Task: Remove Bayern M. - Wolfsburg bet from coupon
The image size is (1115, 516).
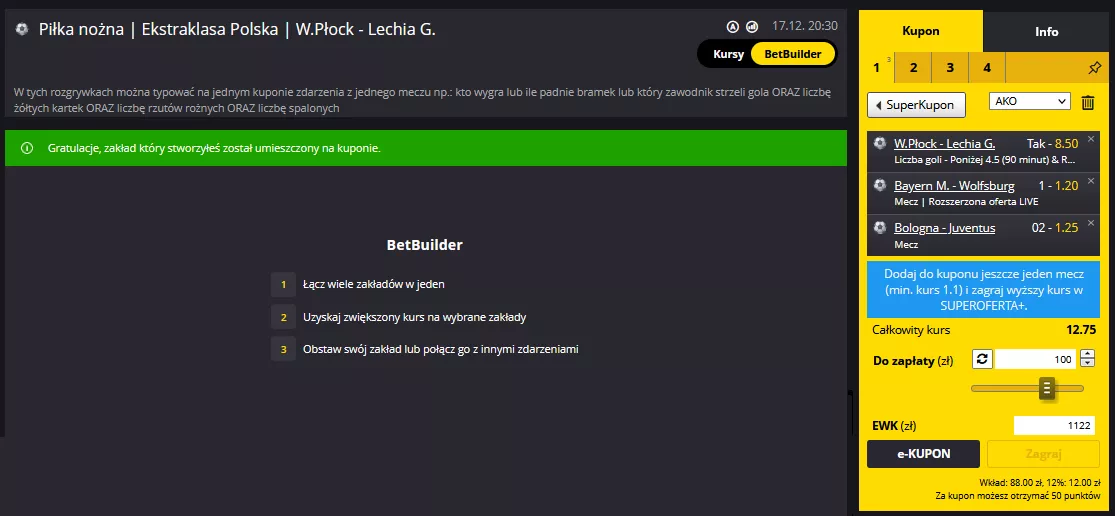Action: 1092,181
